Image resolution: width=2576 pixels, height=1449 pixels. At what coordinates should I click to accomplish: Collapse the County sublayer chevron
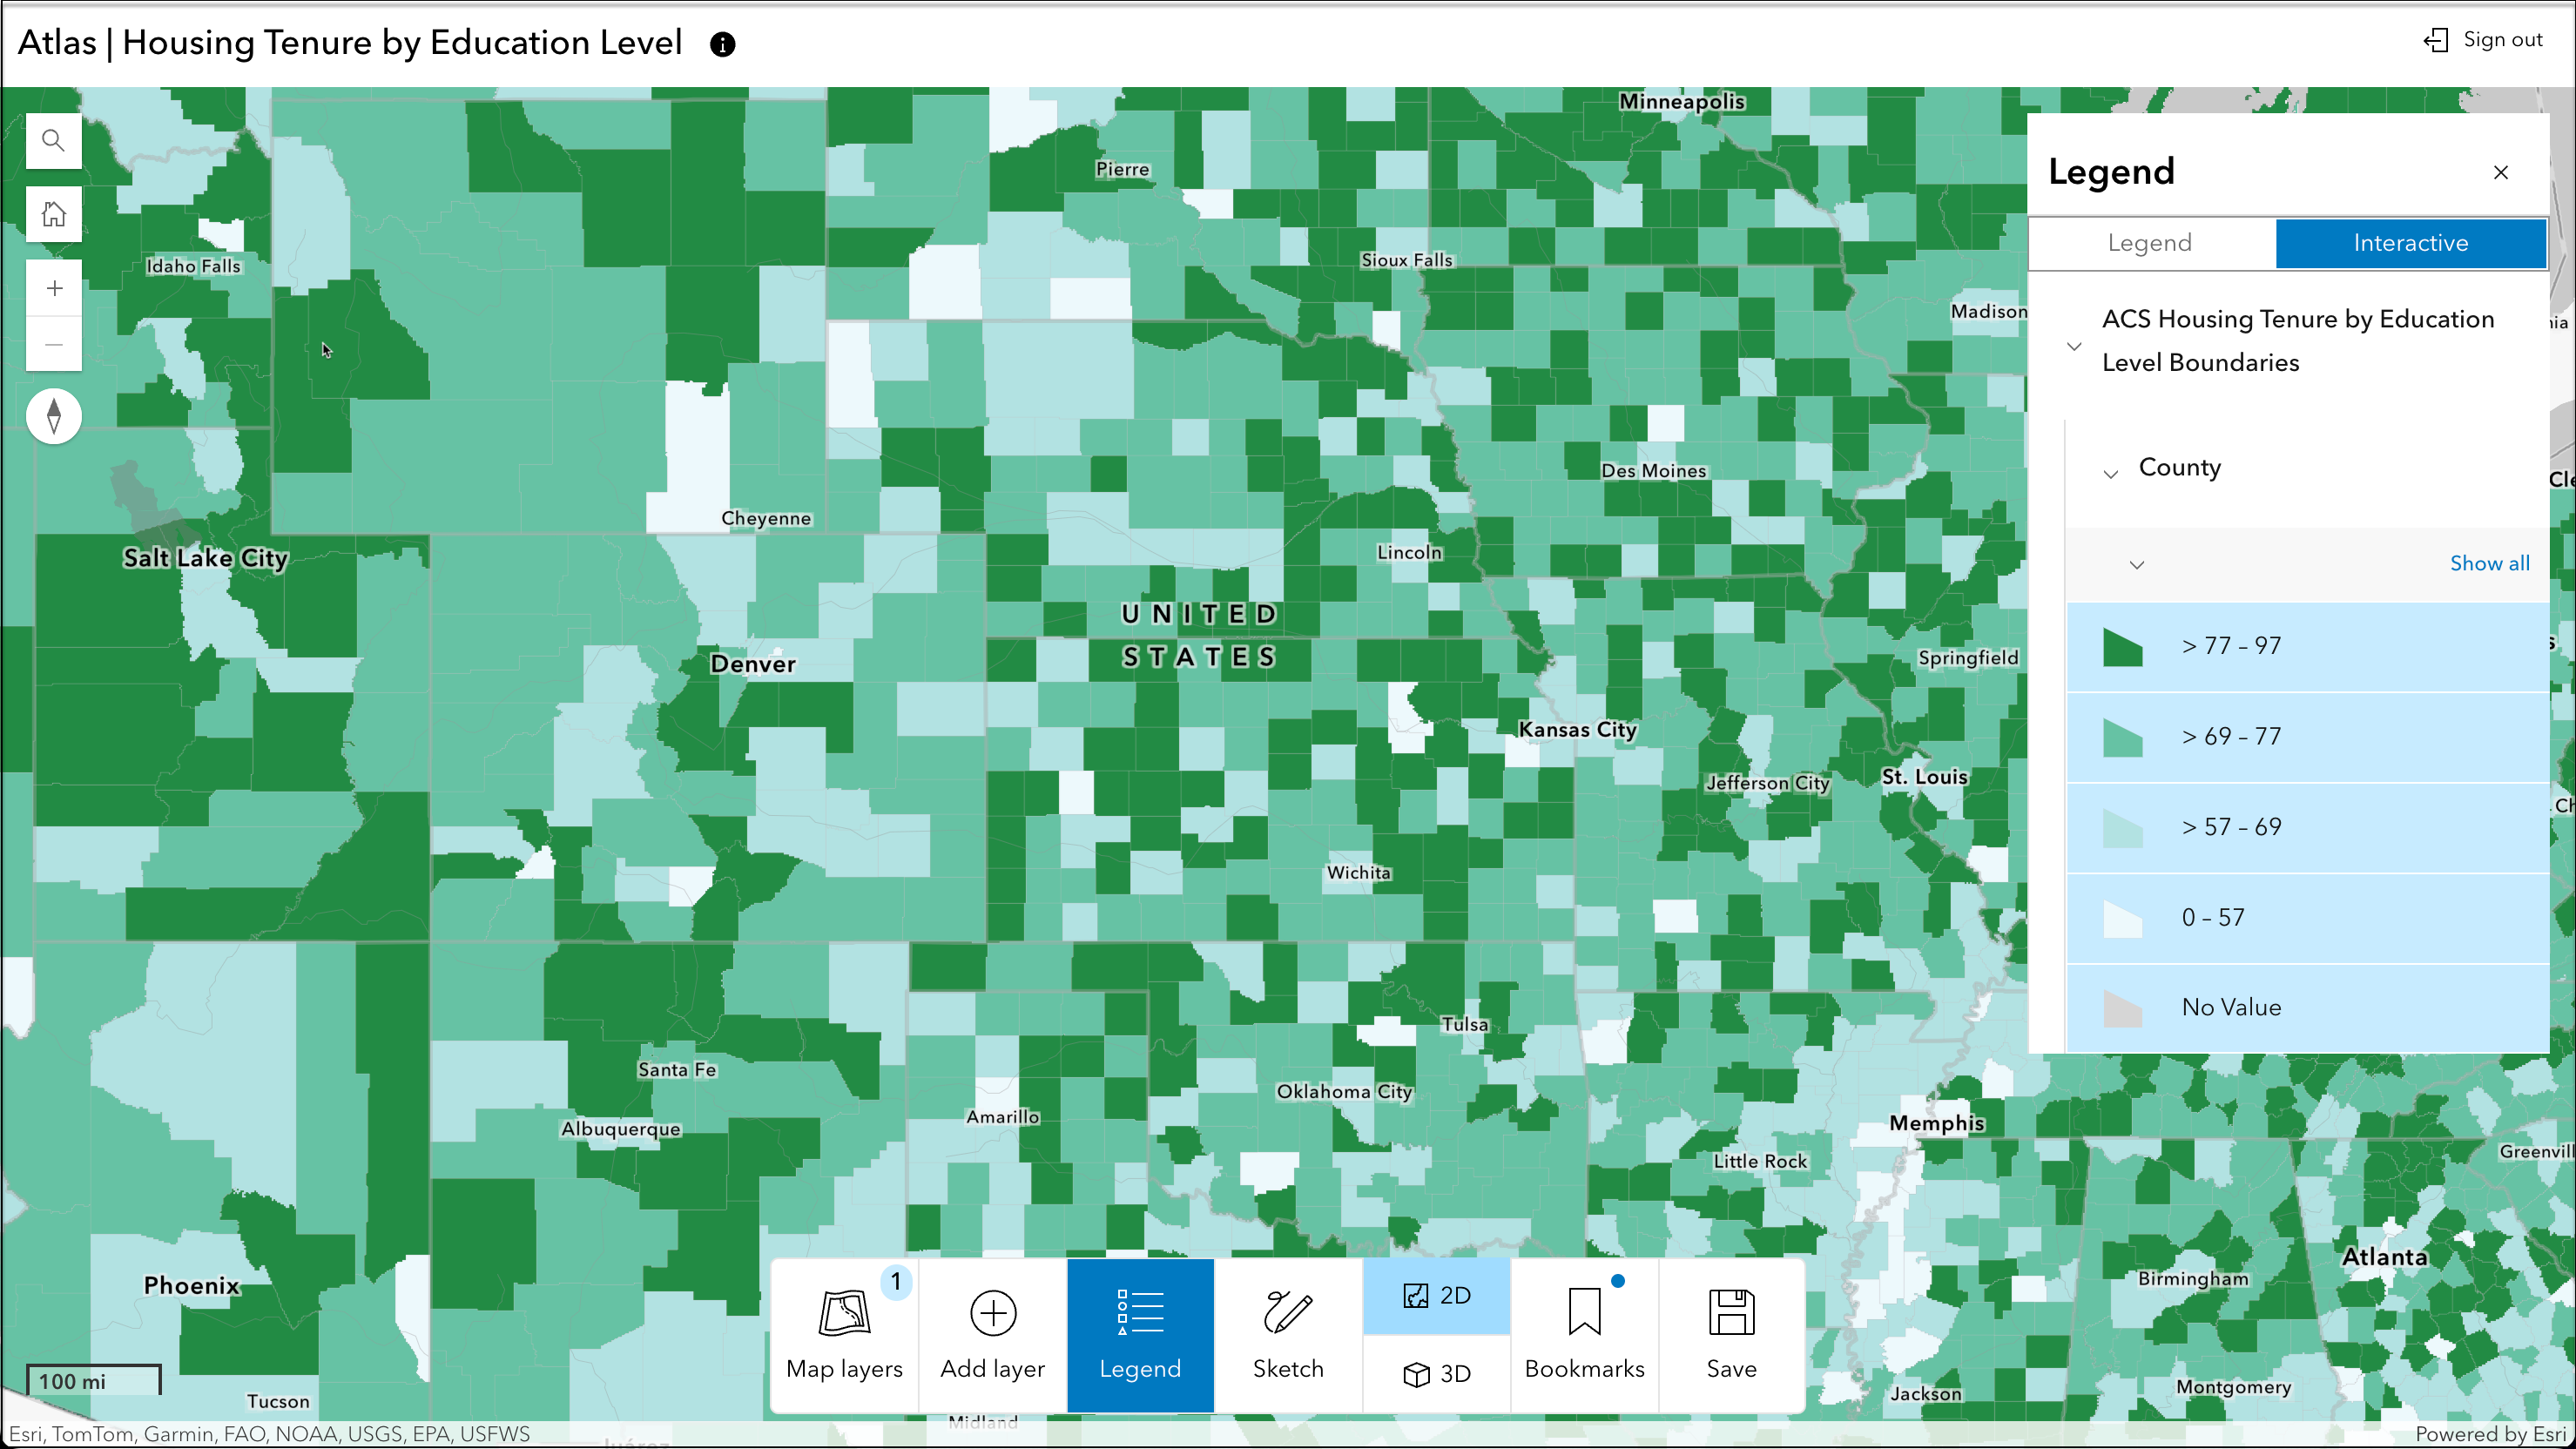2110,474
